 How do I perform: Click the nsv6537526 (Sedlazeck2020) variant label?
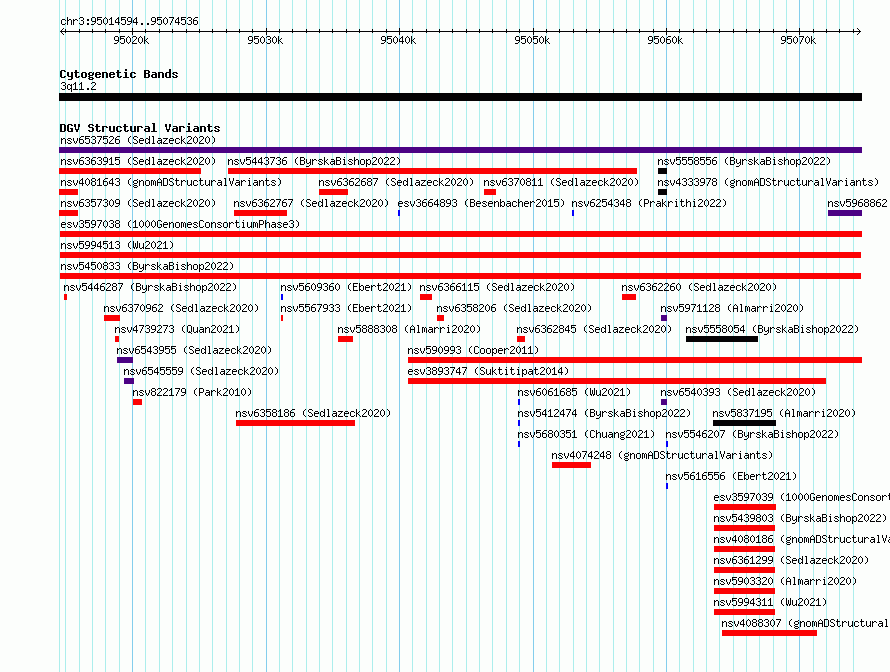tap(138, 140)
